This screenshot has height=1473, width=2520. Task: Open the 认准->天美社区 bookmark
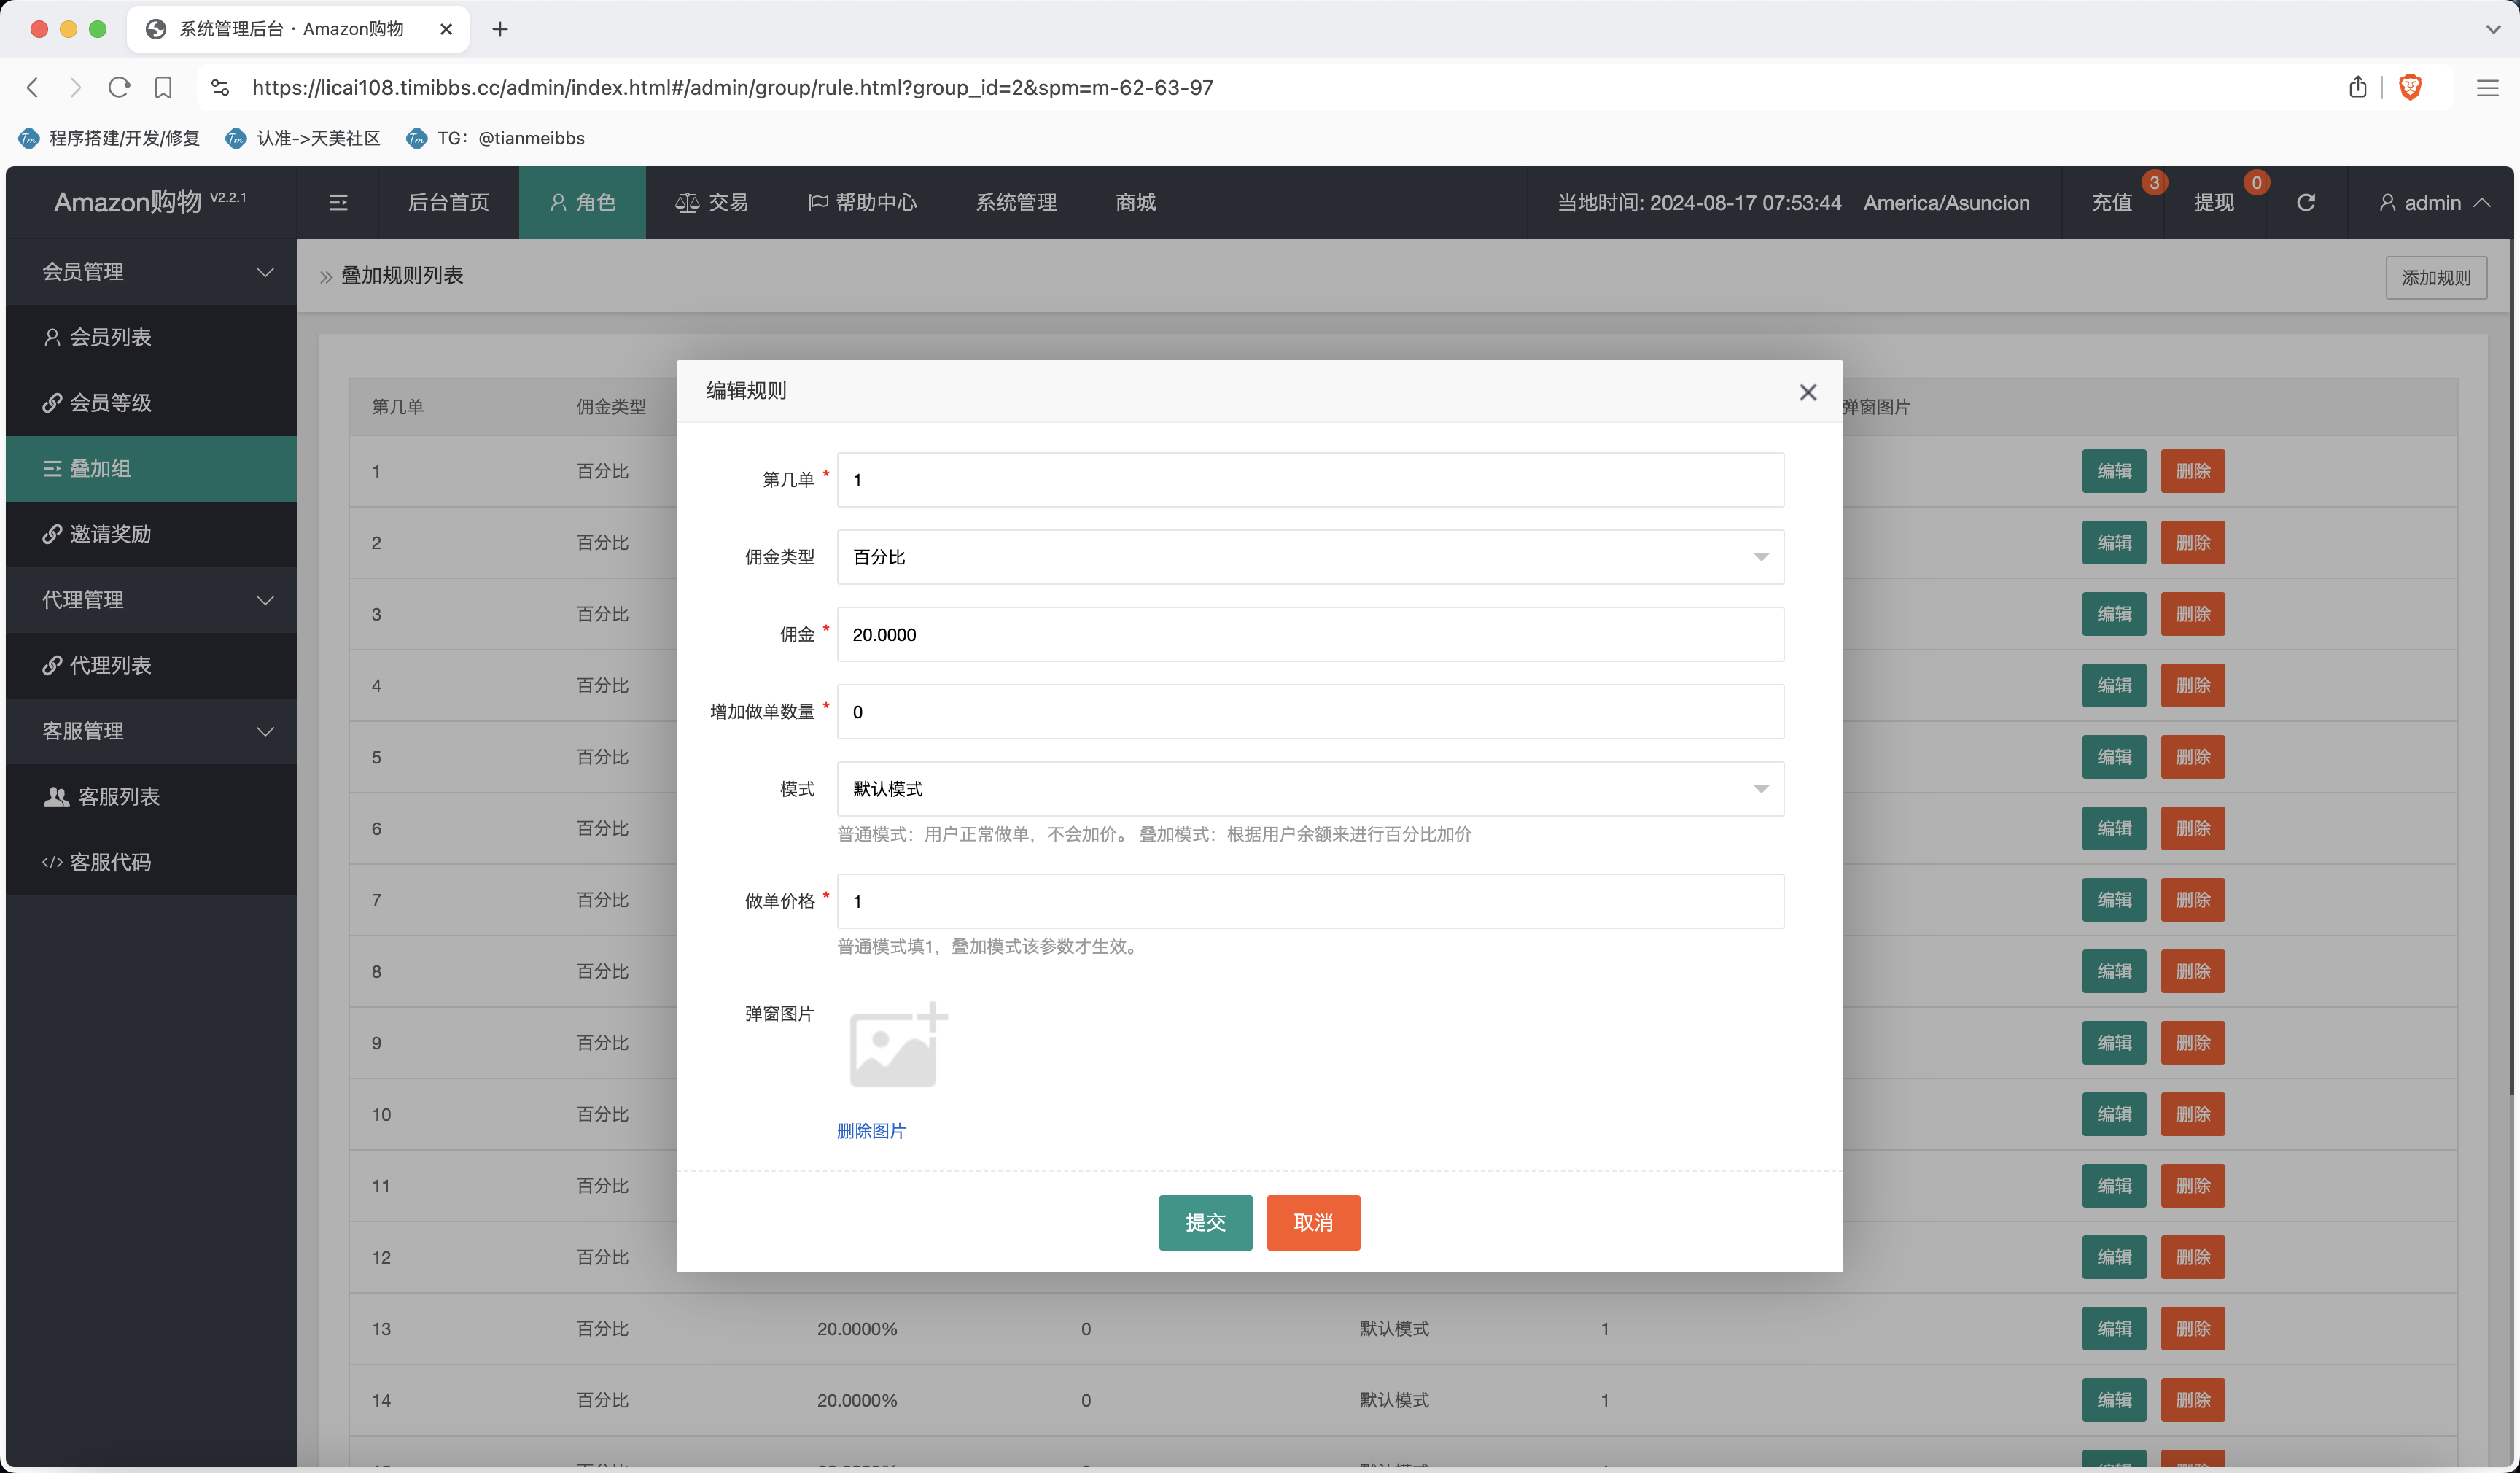tap(304, 138)
